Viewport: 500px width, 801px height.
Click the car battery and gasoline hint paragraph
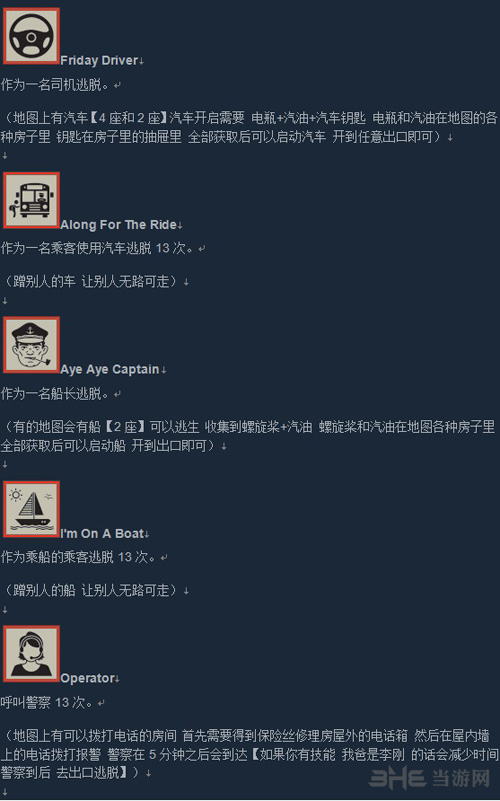[249, 127]
